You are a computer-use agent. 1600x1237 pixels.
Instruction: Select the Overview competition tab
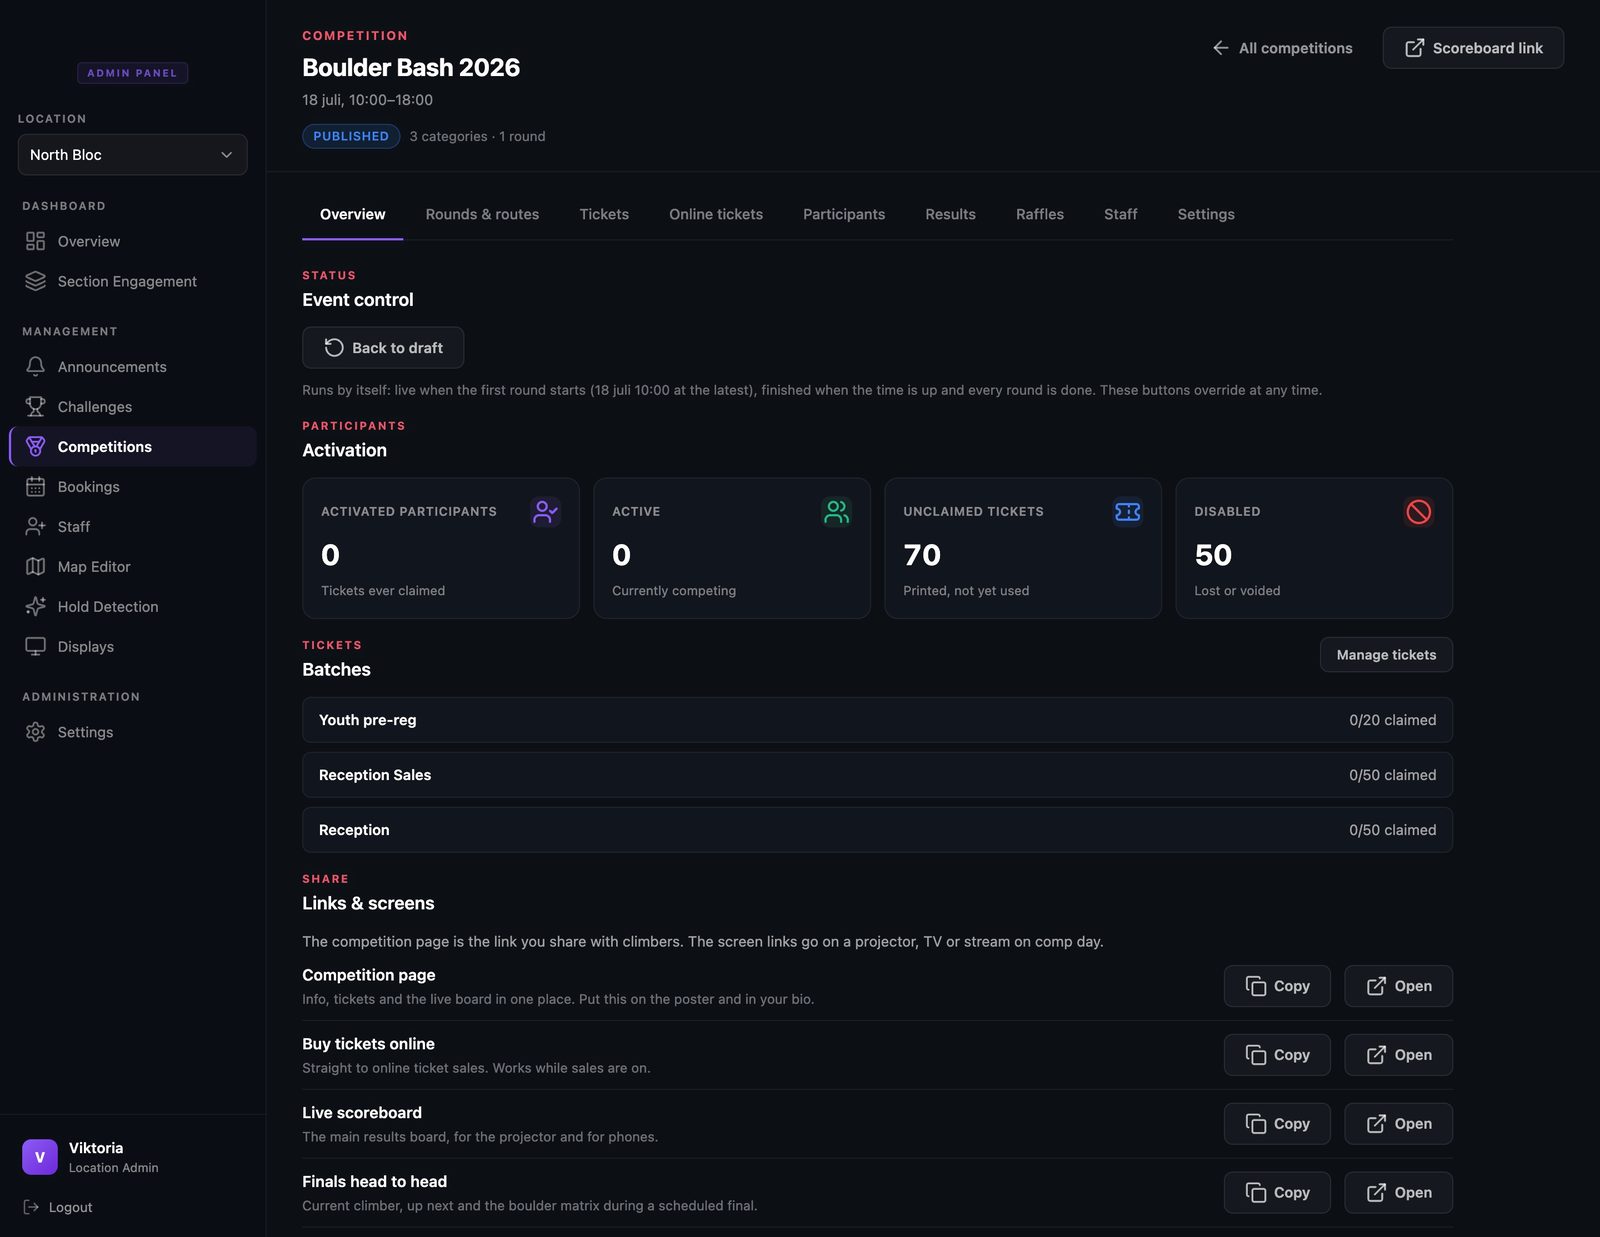(x=353, y=214)
